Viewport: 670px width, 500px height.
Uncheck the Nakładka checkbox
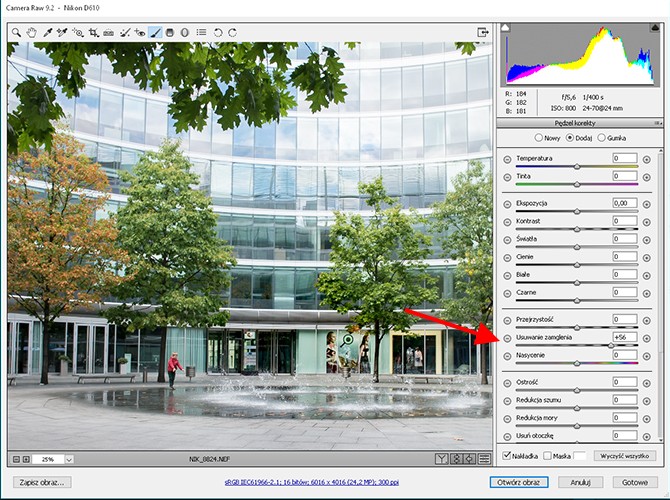pos(508,455)
